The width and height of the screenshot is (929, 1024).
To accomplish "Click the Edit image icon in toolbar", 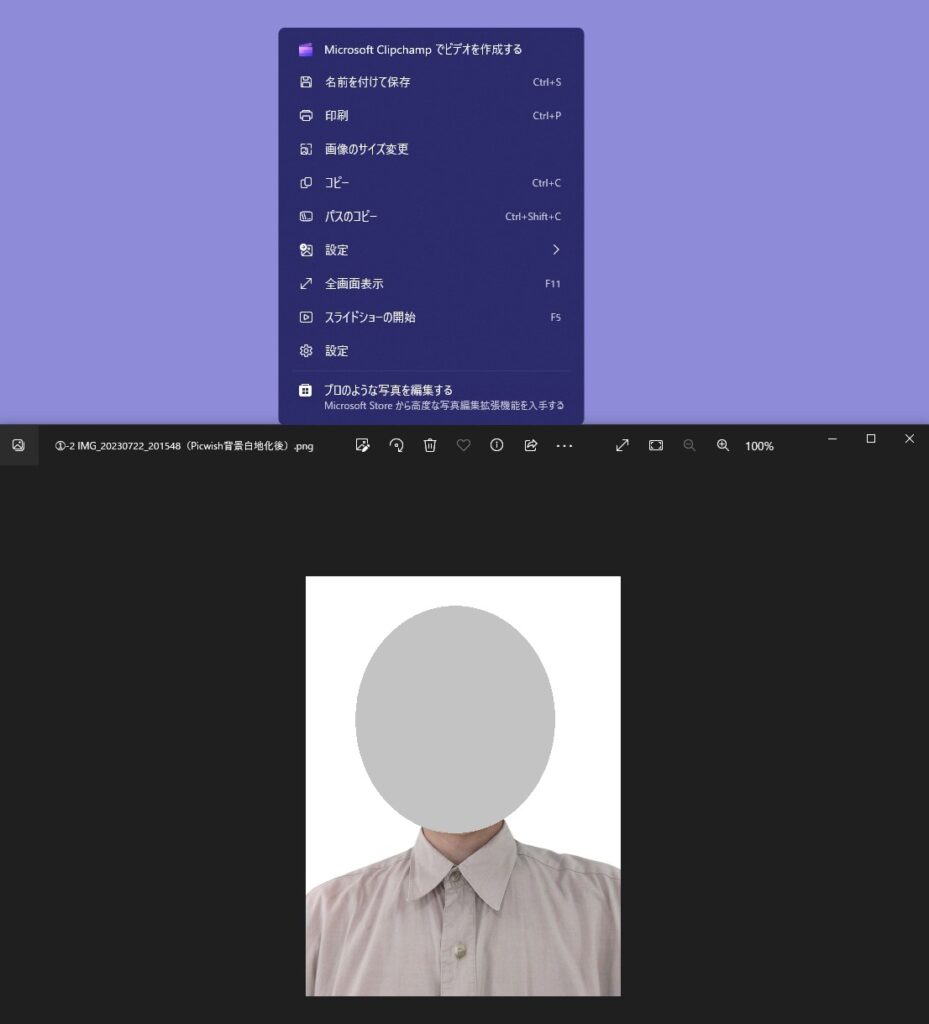I will [363, 445].
